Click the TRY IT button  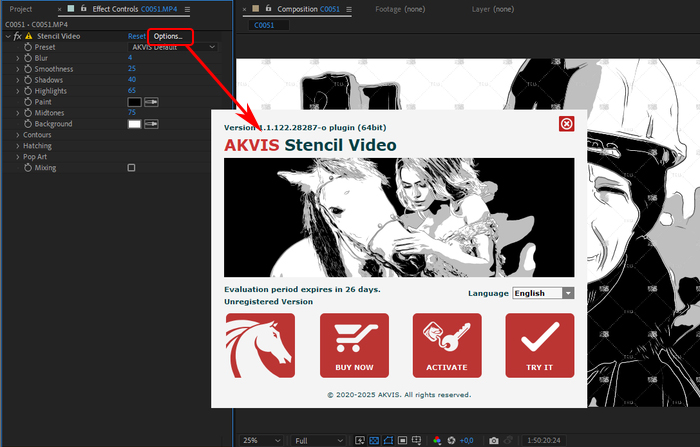(540, 345)
